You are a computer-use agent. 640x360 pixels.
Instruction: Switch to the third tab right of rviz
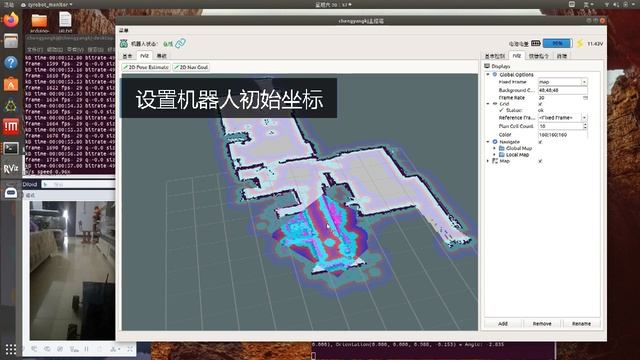pyautogui.click(x=162, y=56)
